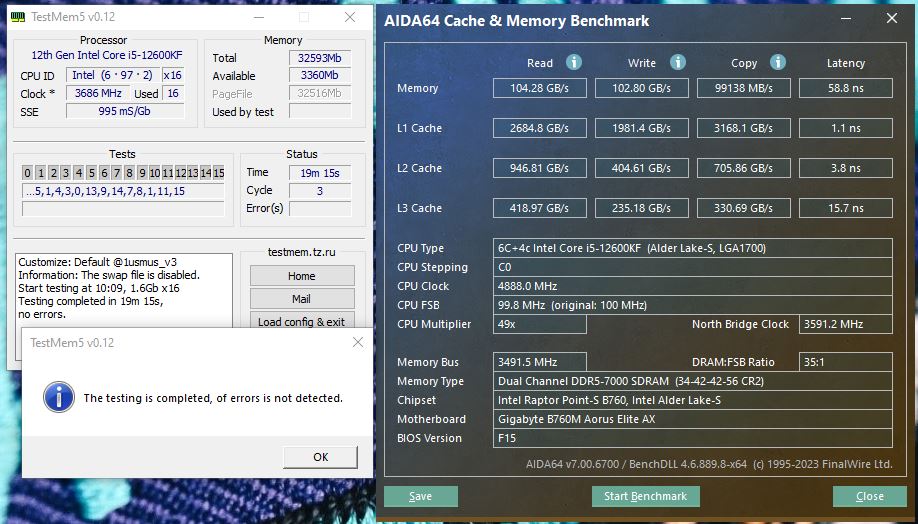The width and height of the screenshot is (918, 524).
Task: Click the Memory Latency value 58.8 ns
Action: point(846,88)
